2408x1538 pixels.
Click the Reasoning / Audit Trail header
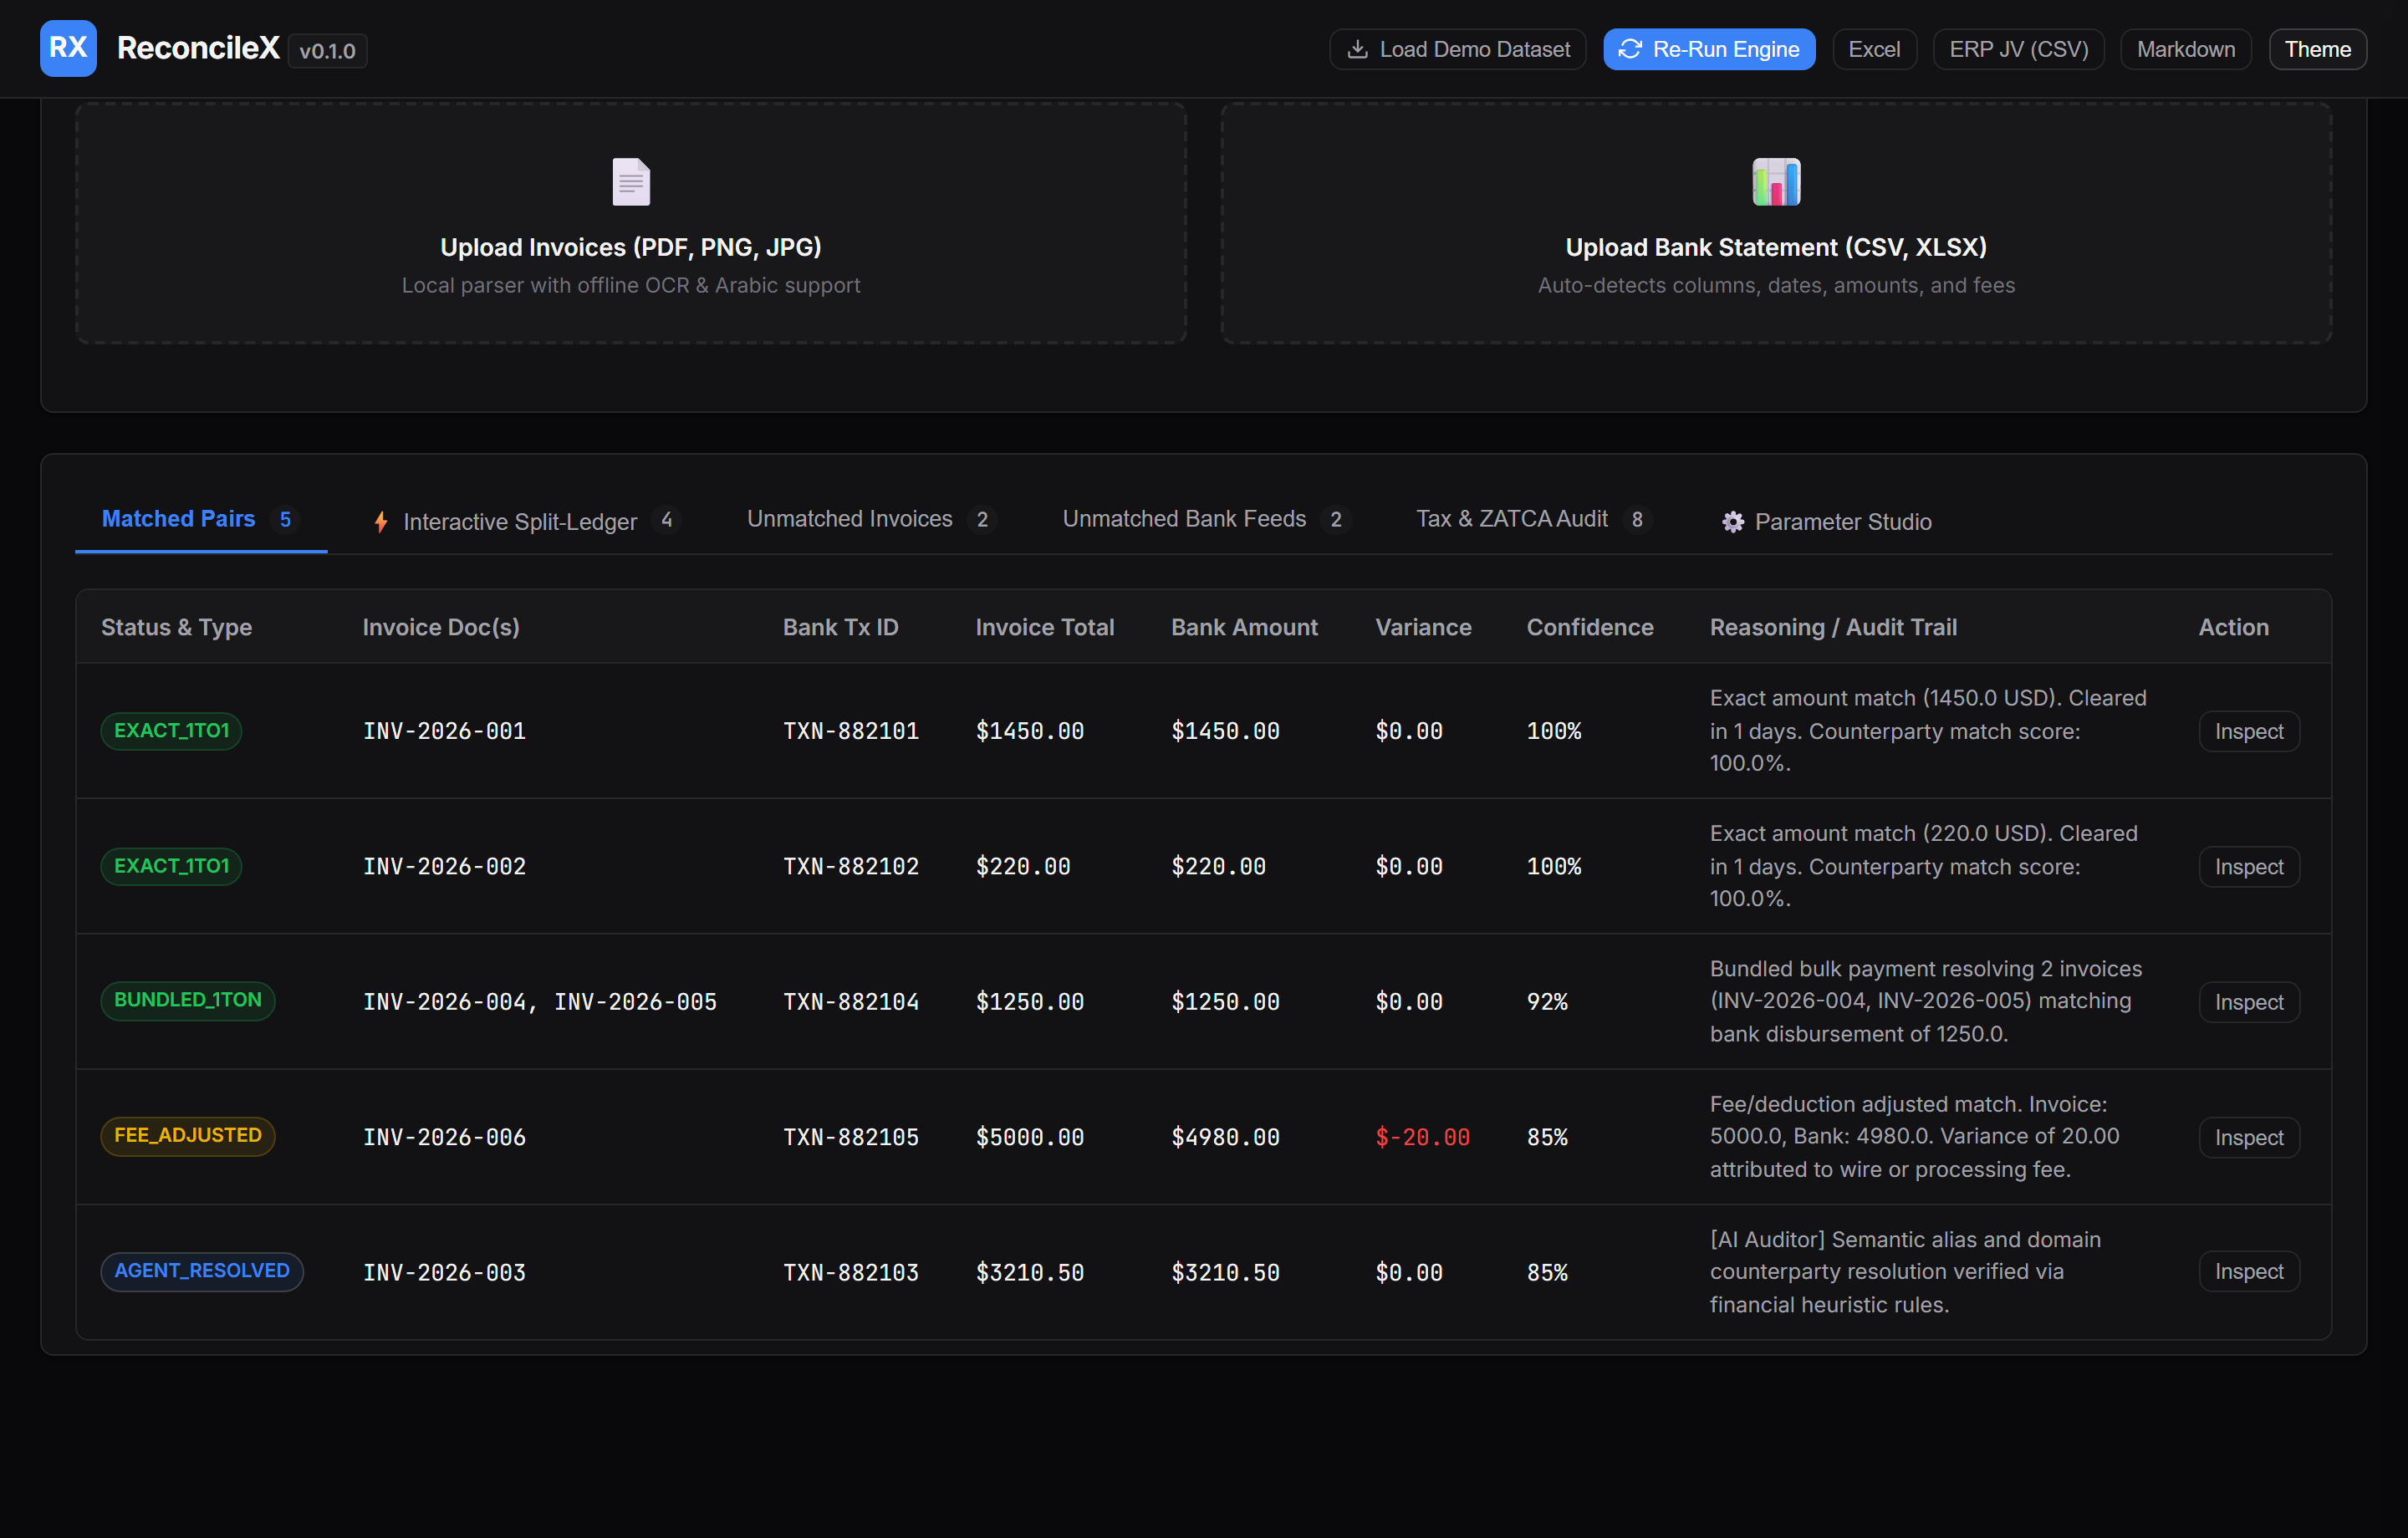(1833, 627)
